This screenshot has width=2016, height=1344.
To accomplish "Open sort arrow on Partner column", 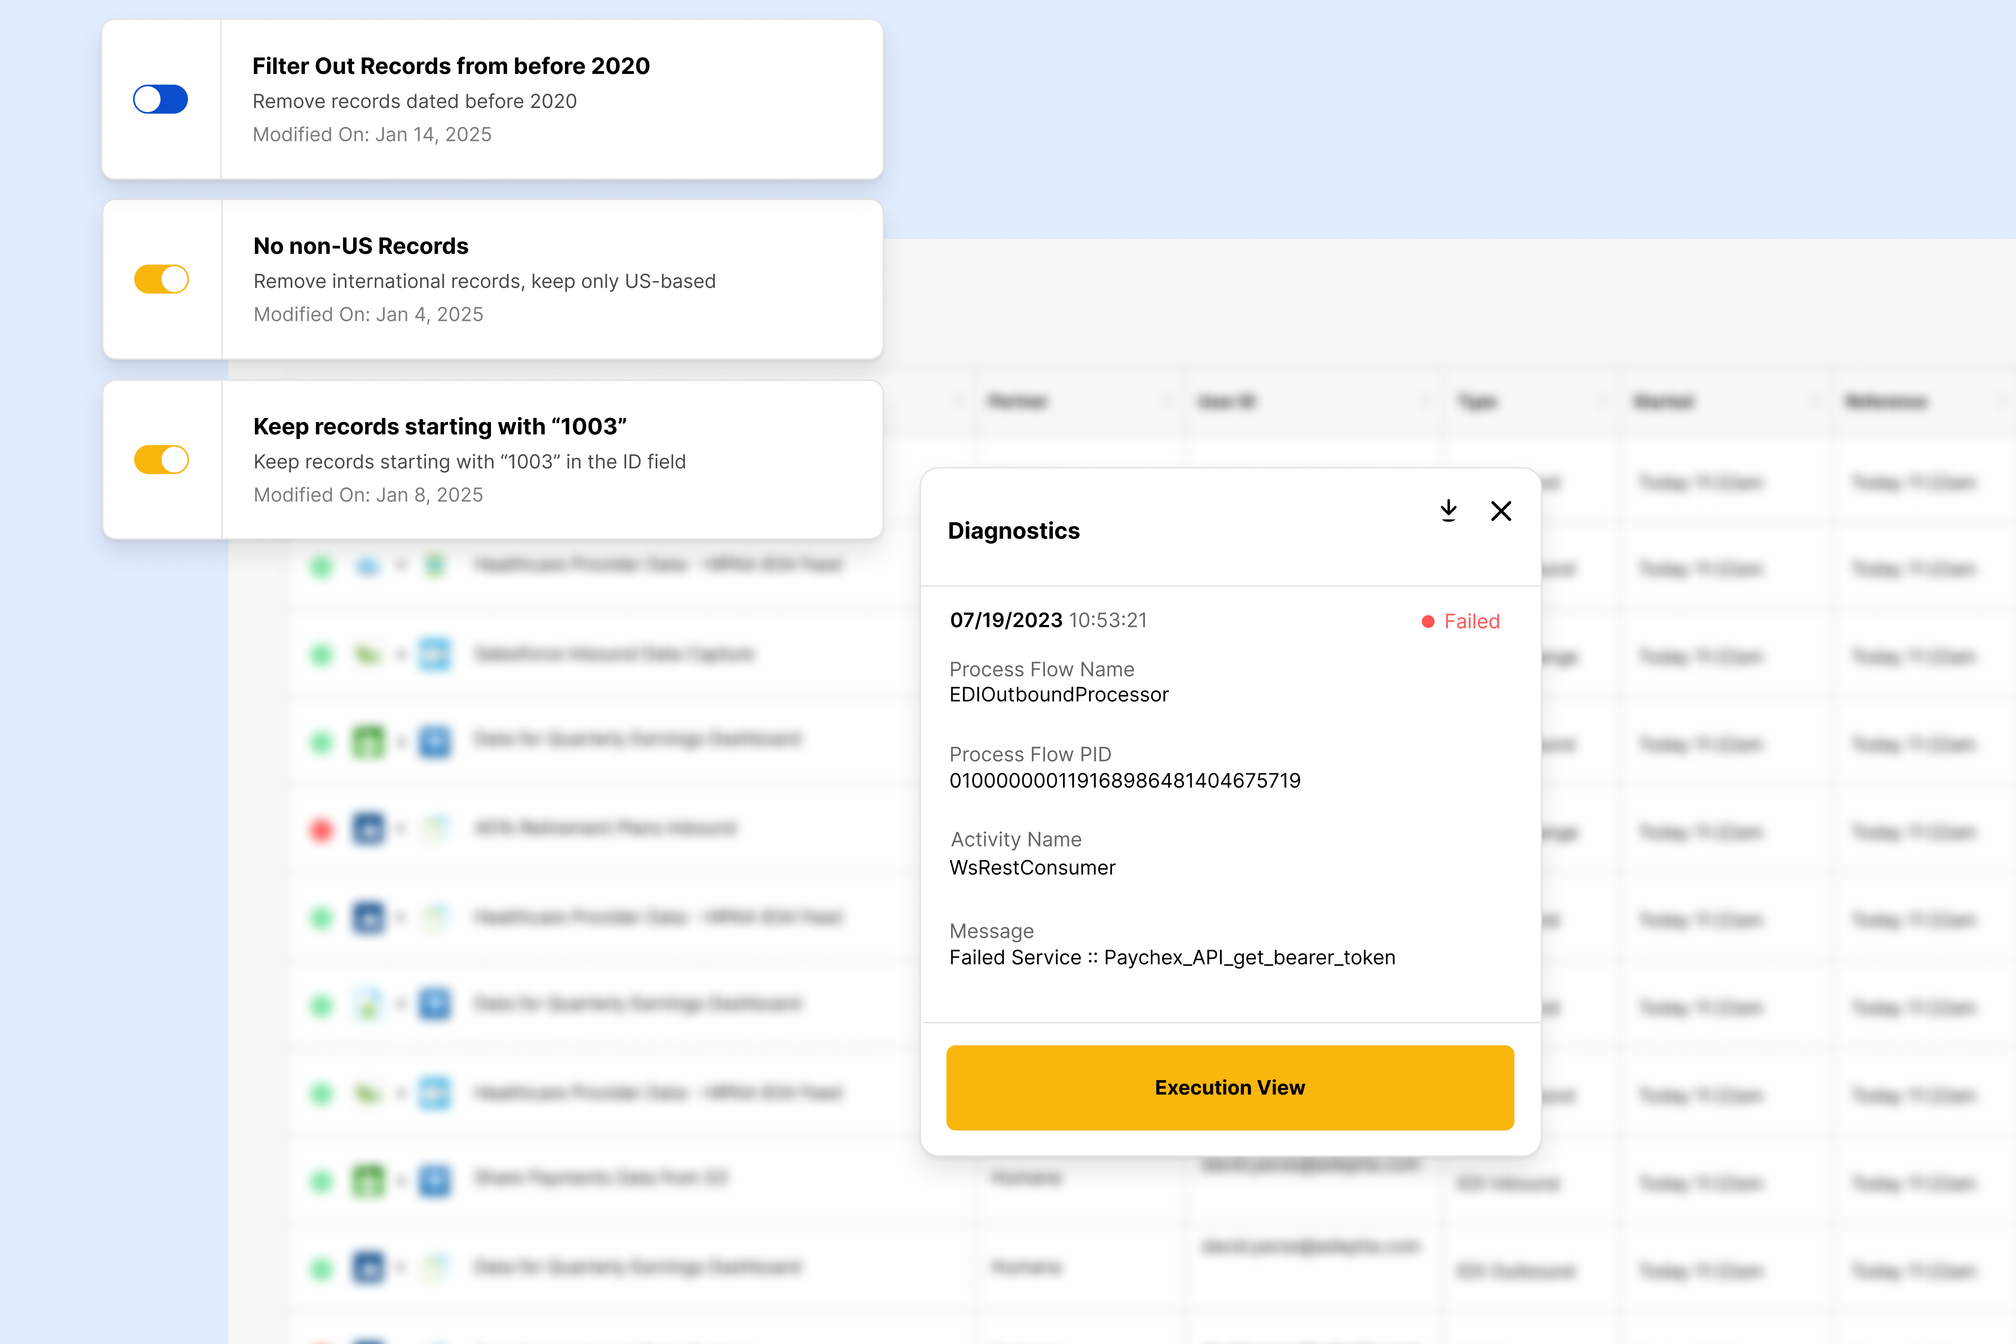I will pyautogui.click(x=1166, y=402).
